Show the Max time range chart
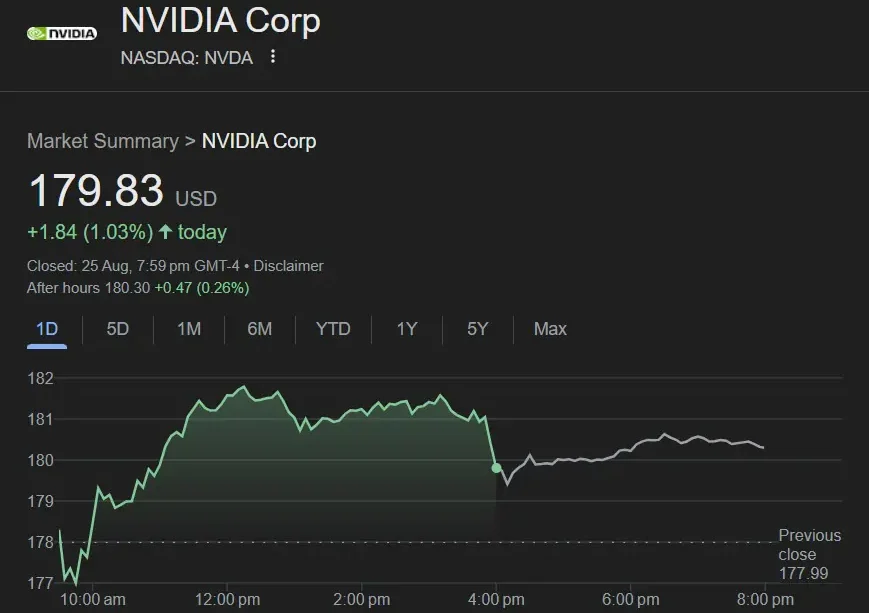The height and width of the screenshot is (613, 869). click(550, 329)
